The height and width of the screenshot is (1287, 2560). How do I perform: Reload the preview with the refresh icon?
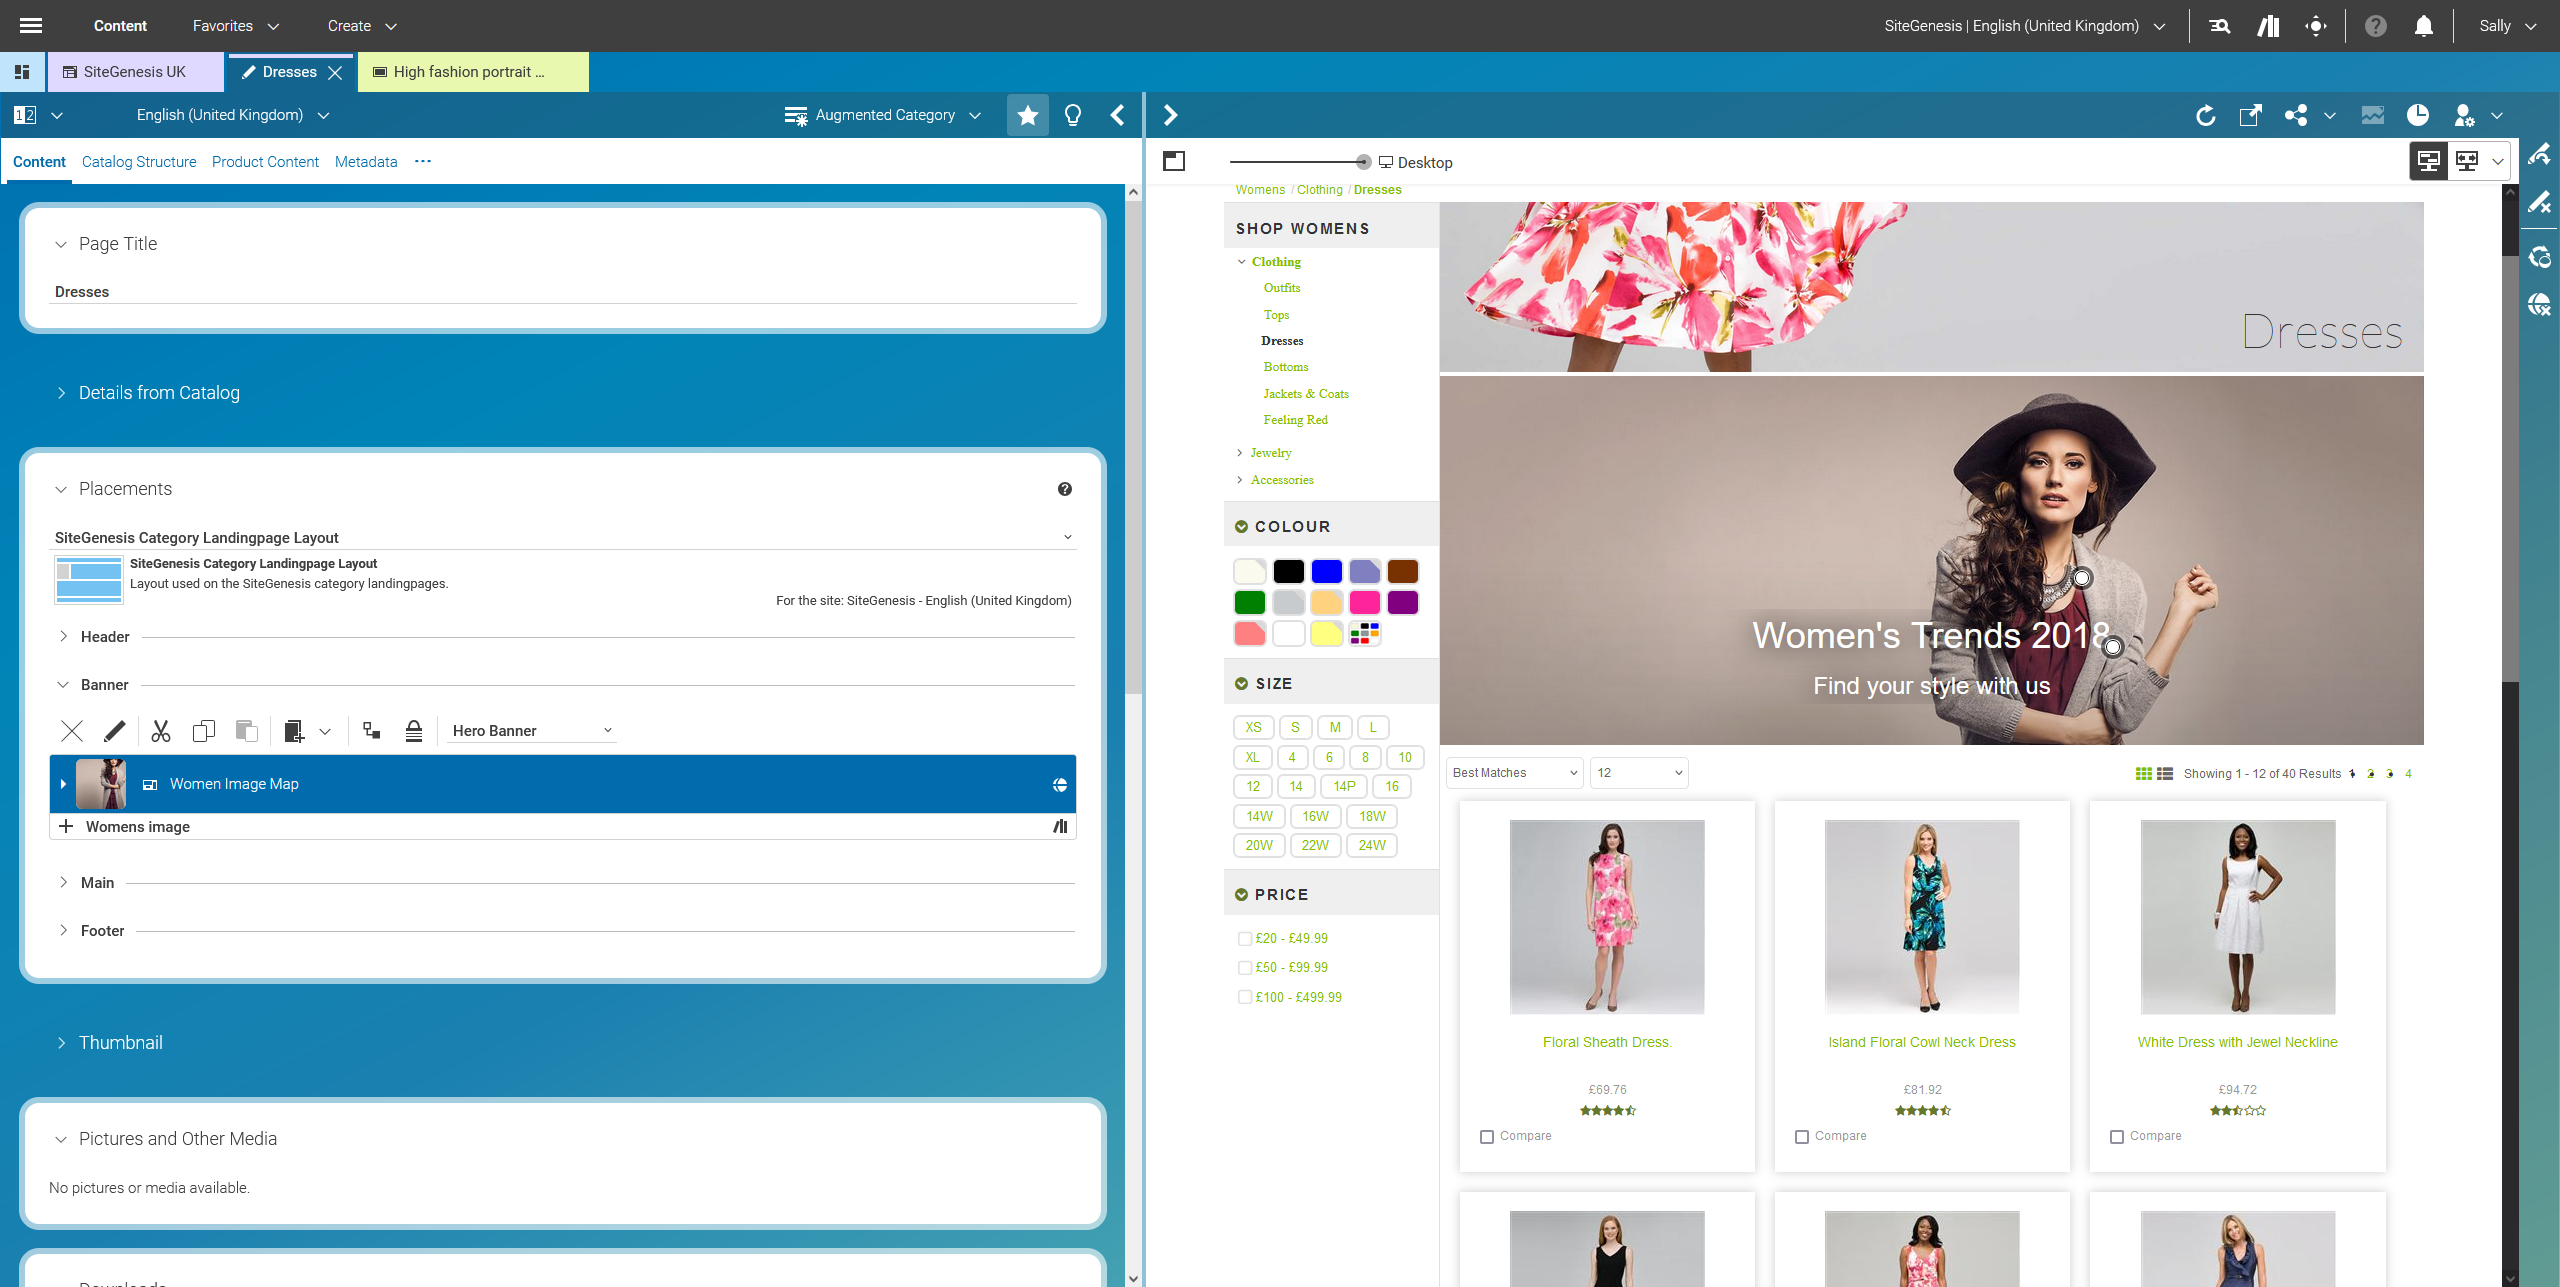(2206, 115)
